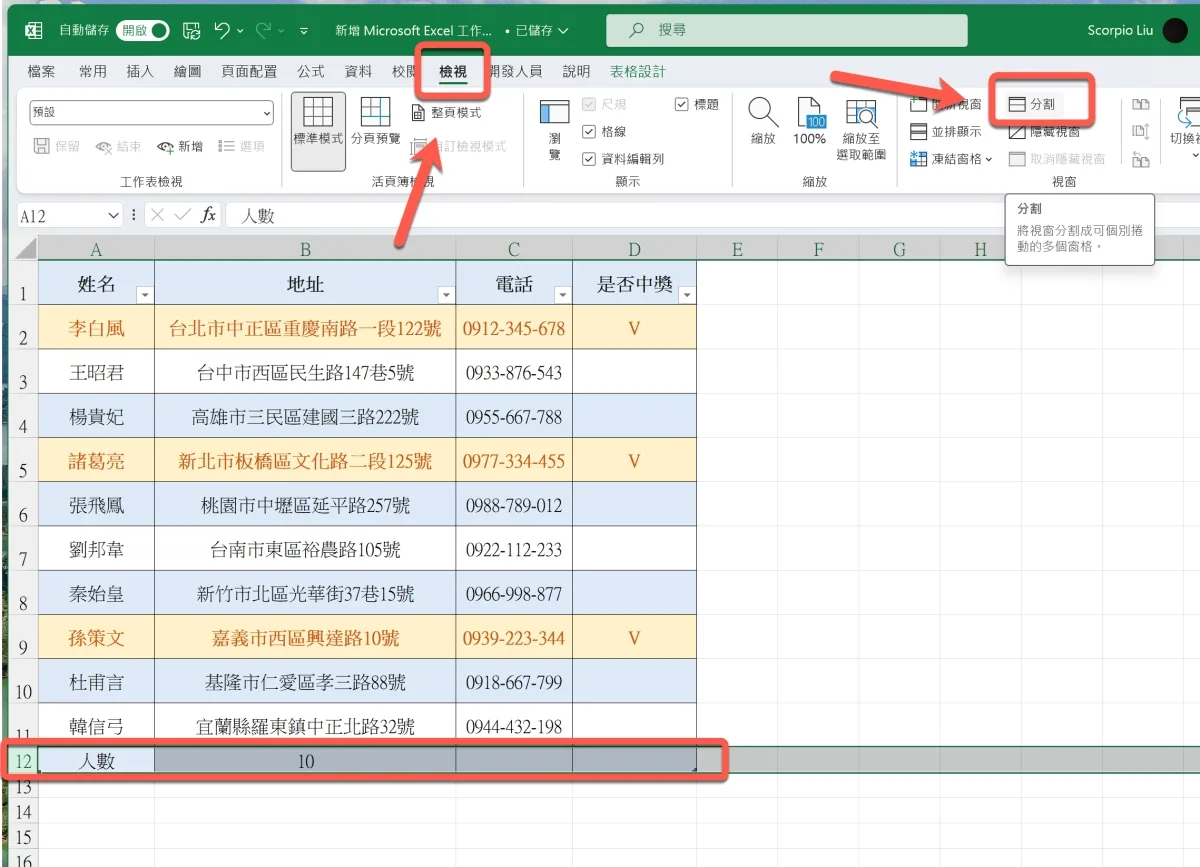Click the 新增 sheet view button

(180, 147)
